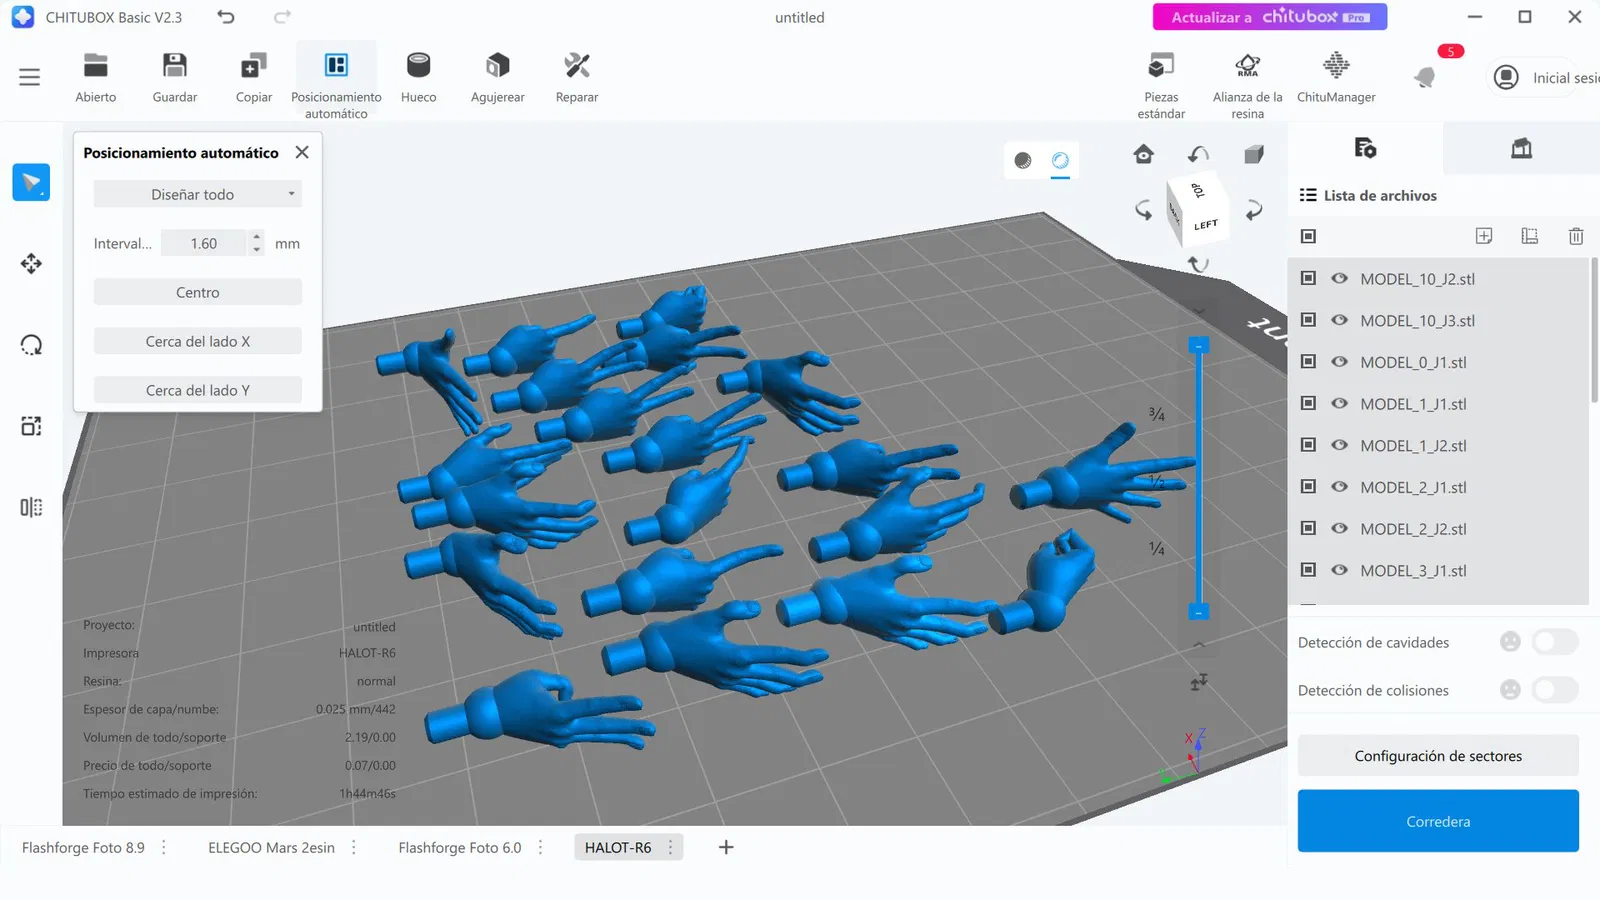Hide MODEL_1_J1.stl with eye icon
The width and height of the screenshot is (1600, 900).
coord(1340,404)
